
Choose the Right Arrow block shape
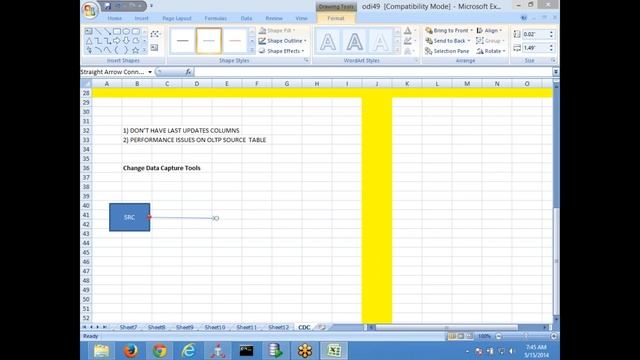[117, 41]
